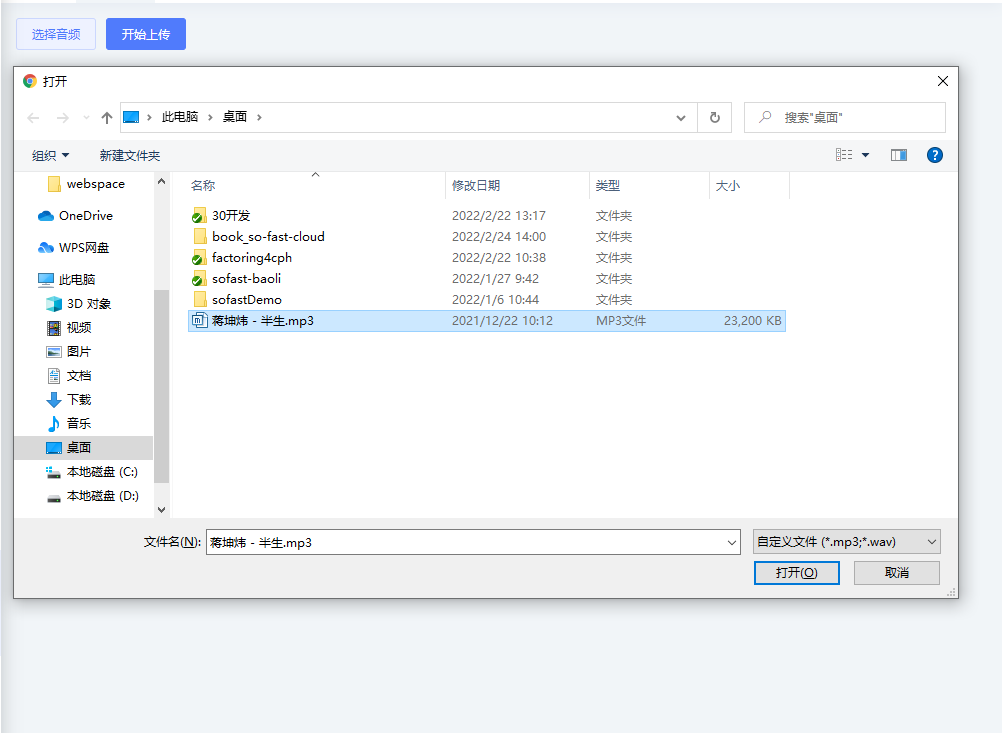Viewport: 1002px width, 733px height.
Task: Open the address bar path dropdown
Action: (x=681, y=117)
